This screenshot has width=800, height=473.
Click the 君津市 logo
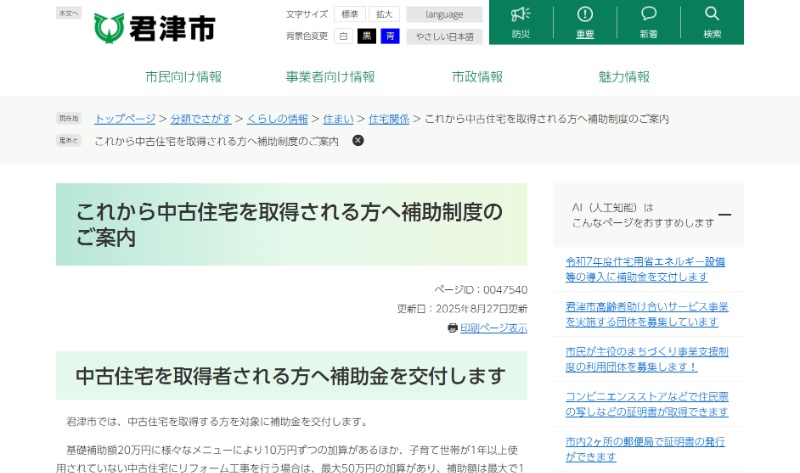154,27
